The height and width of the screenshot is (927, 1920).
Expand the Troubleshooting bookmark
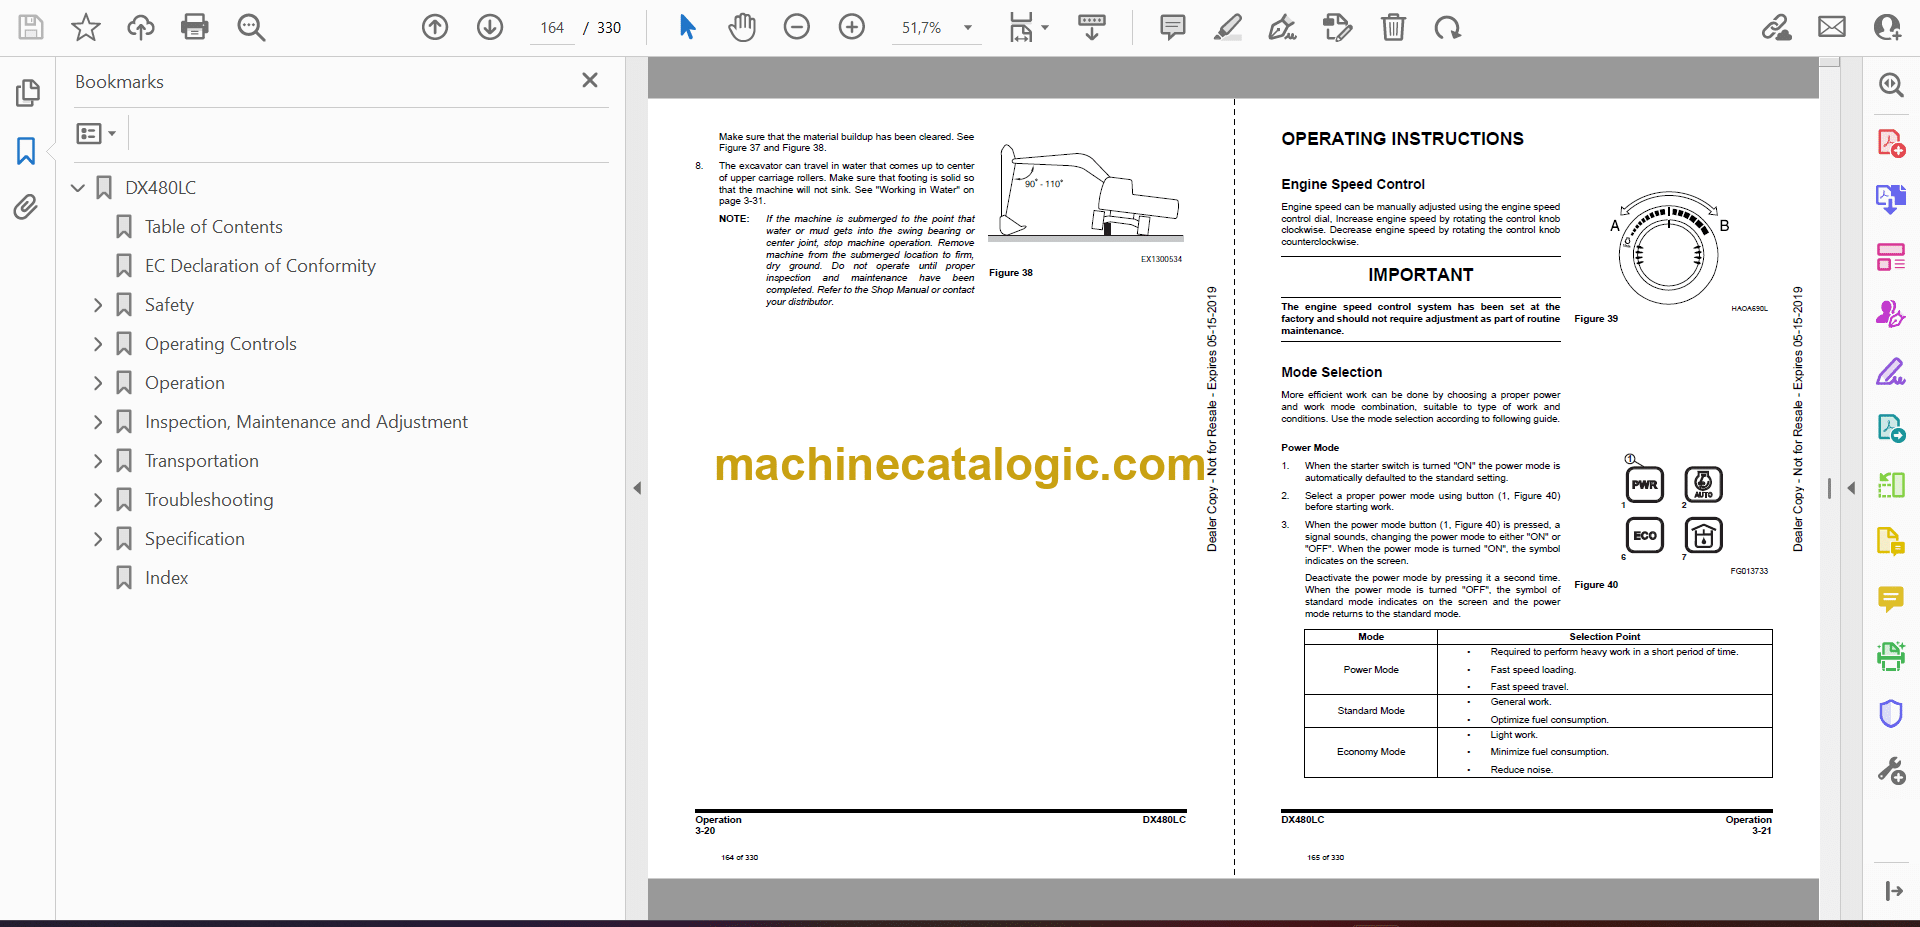tap(98, 500)
